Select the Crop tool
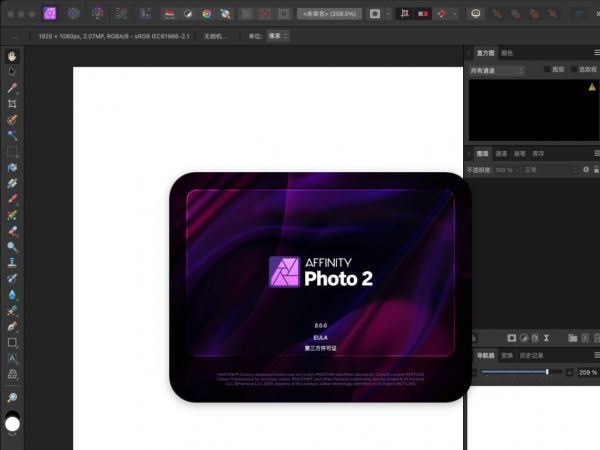 pyautogui.click(x=12, y=104)
